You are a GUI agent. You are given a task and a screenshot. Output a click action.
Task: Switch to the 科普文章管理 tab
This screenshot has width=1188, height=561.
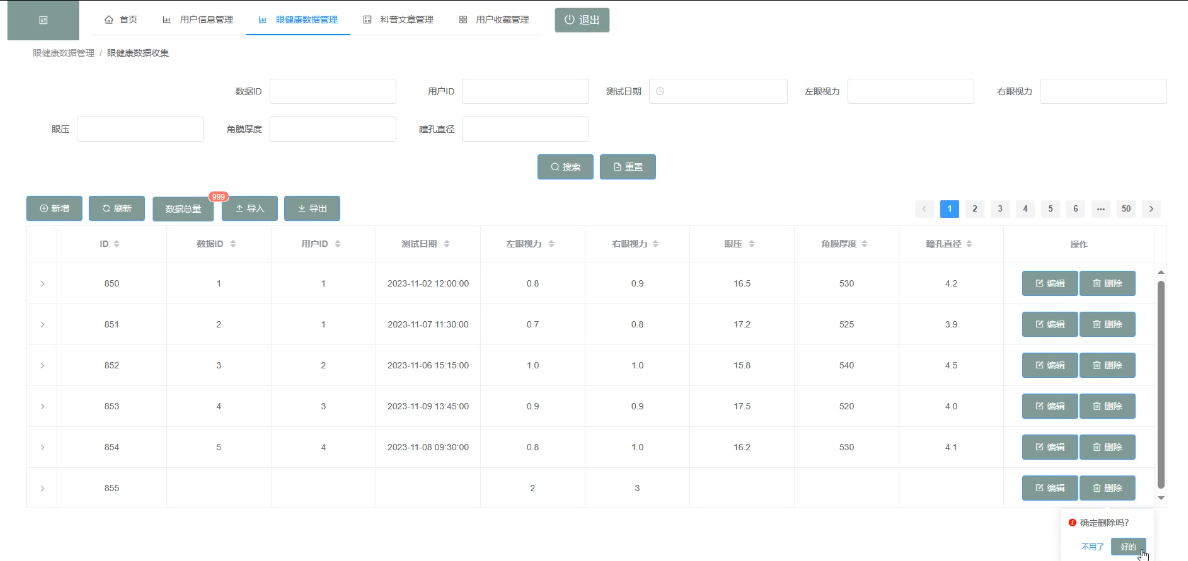tap(398, 20)
